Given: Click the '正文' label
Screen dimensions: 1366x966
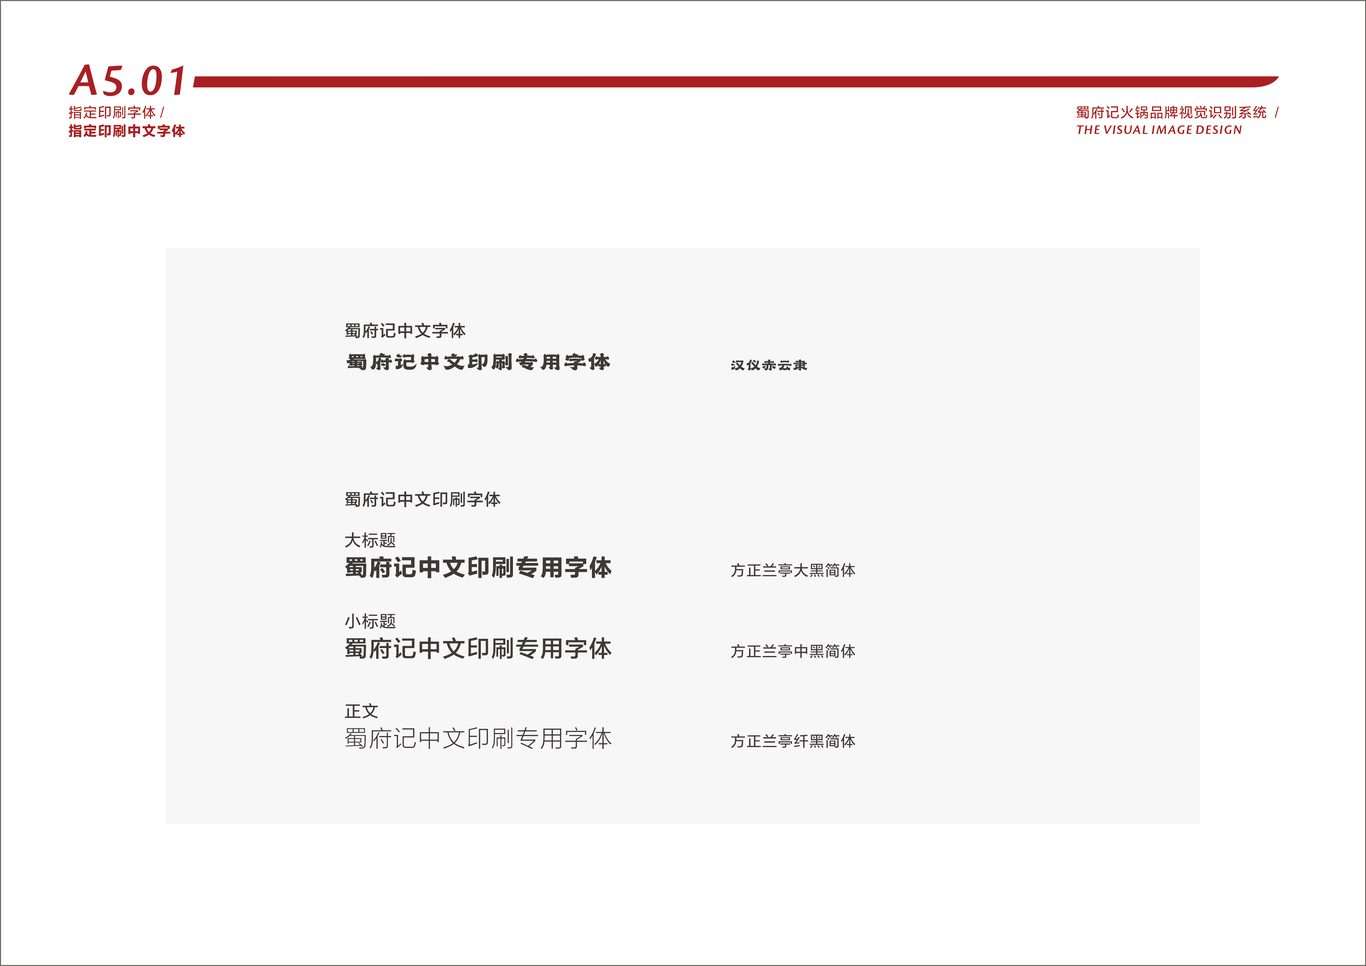Looking at the screenshot, I should 362,711.
